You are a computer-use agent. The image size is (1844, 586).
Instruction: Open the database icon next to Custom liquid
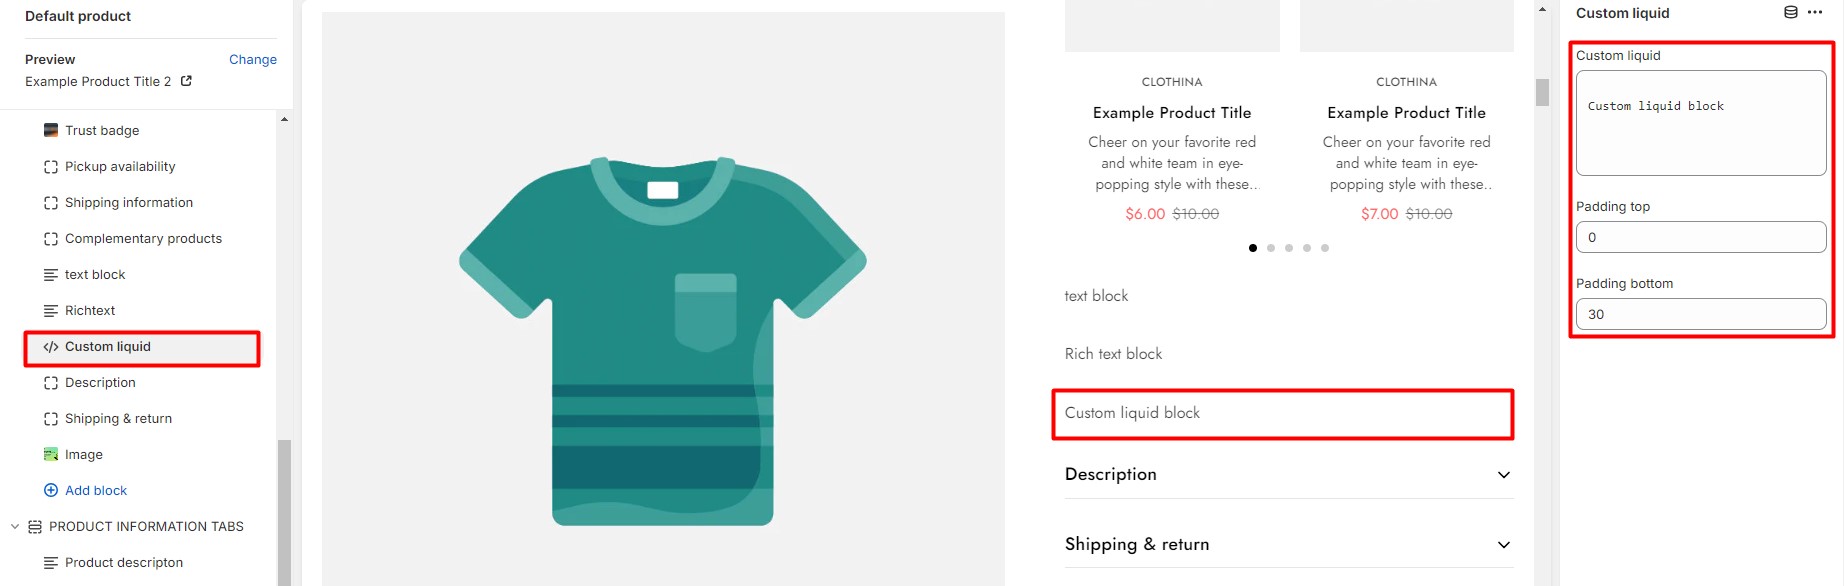pos(1791,13)
